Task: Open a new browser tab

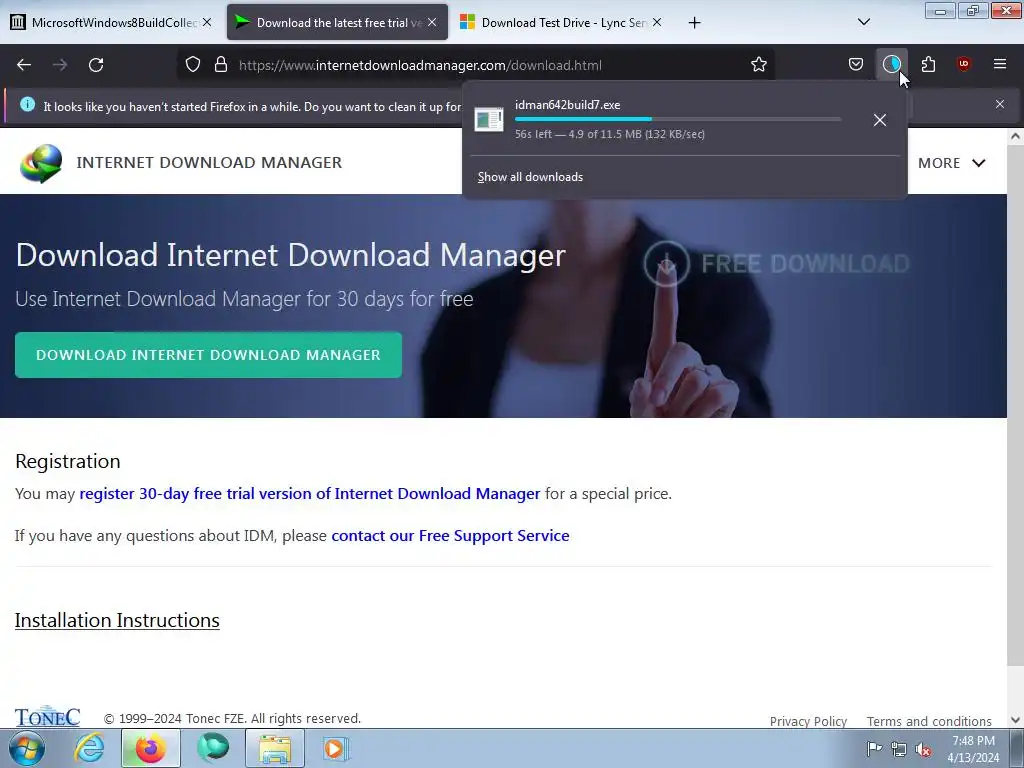Action: pyautogui.click(x=694, y=23)
